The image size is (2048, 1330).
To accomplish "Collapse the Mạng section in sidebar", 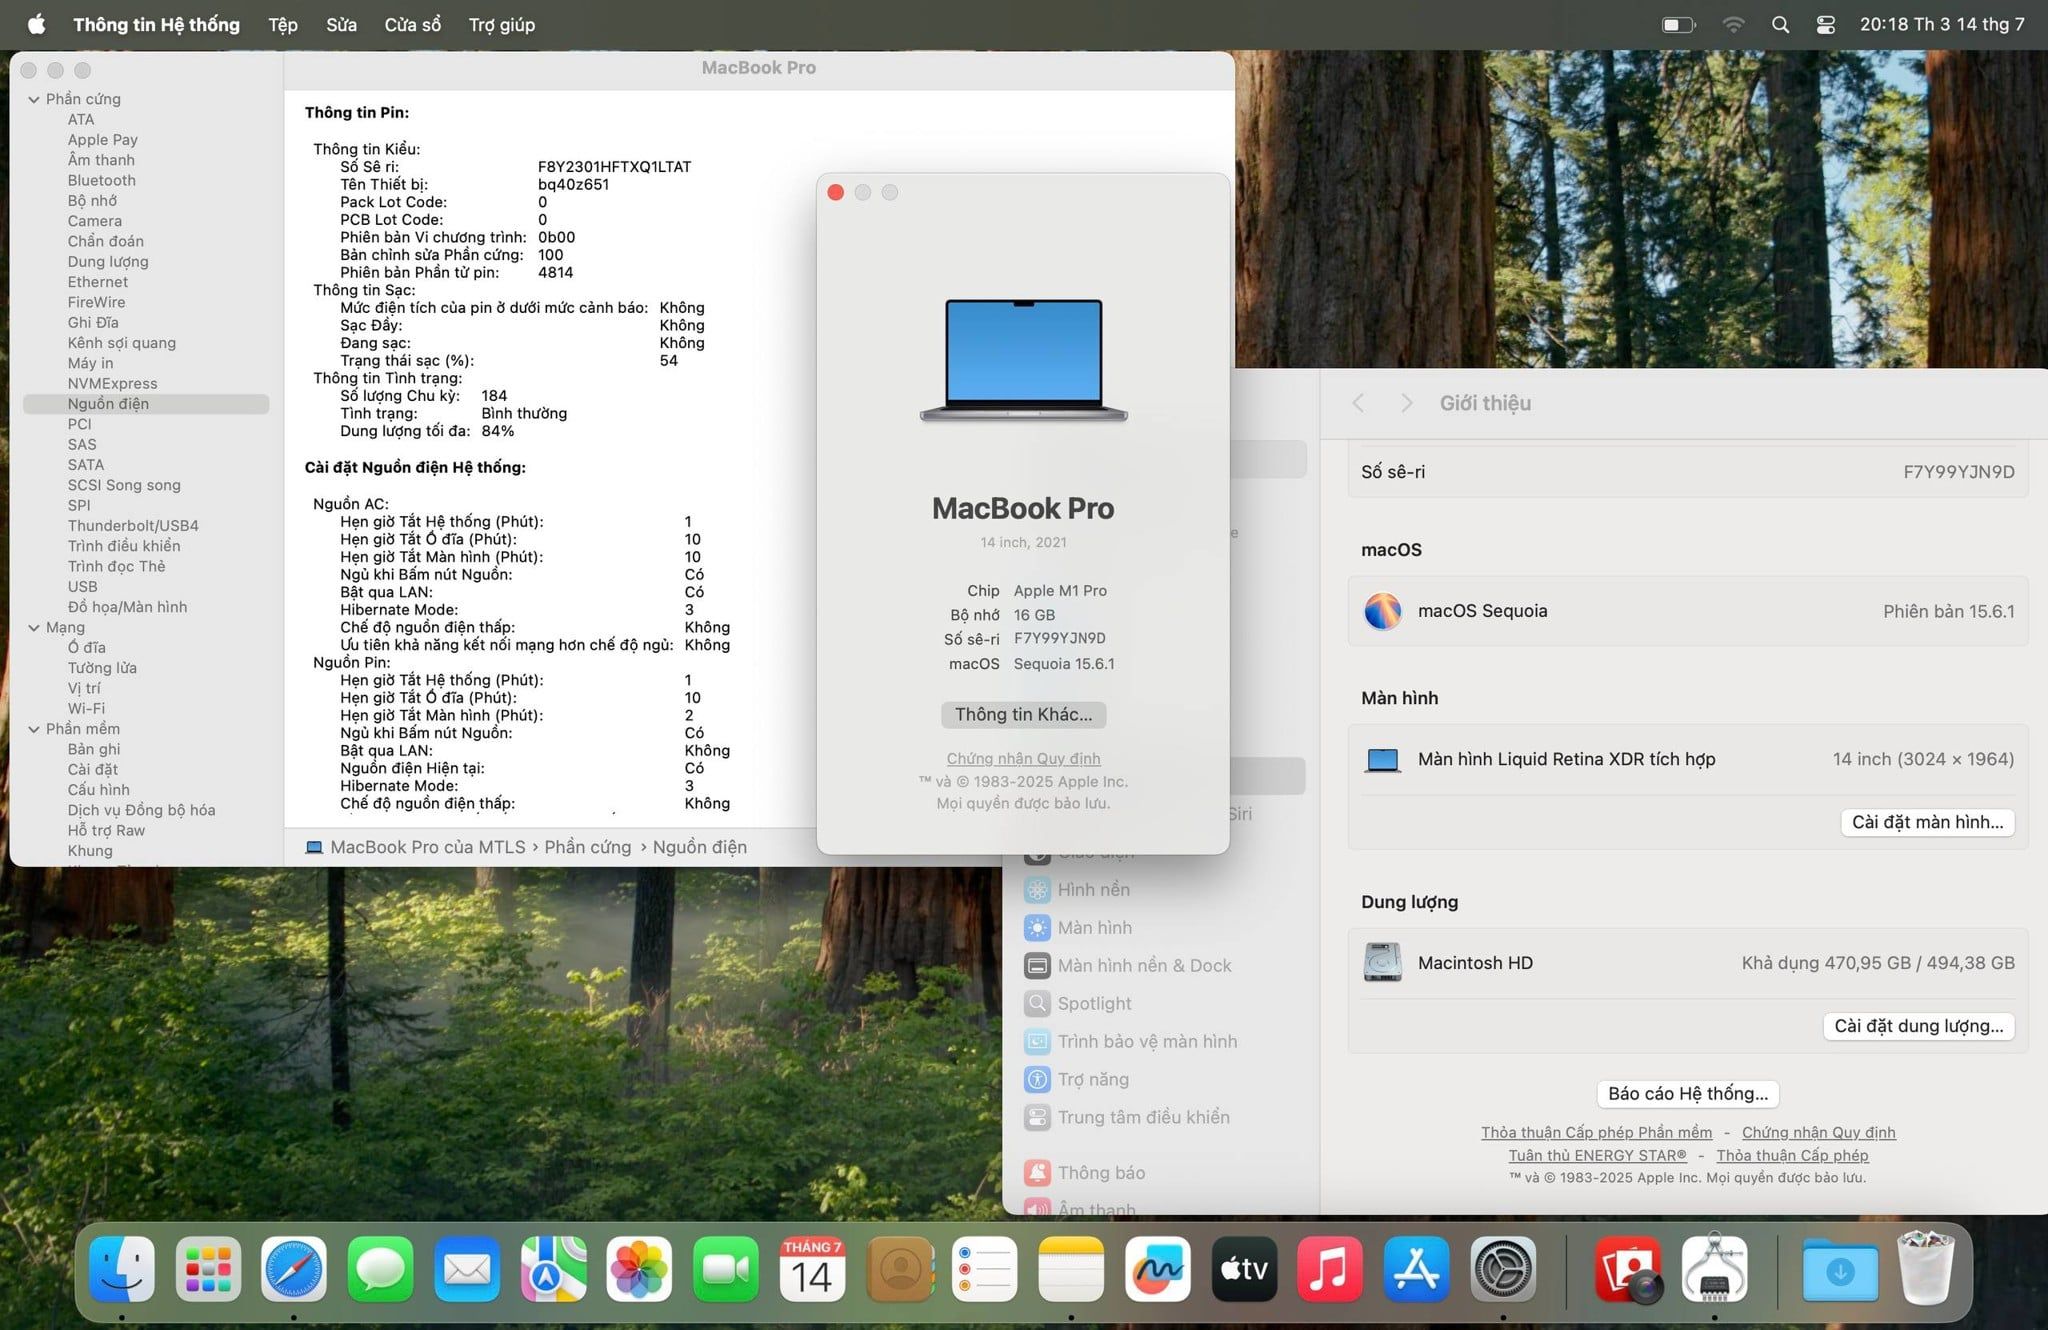I will [34, 627].
